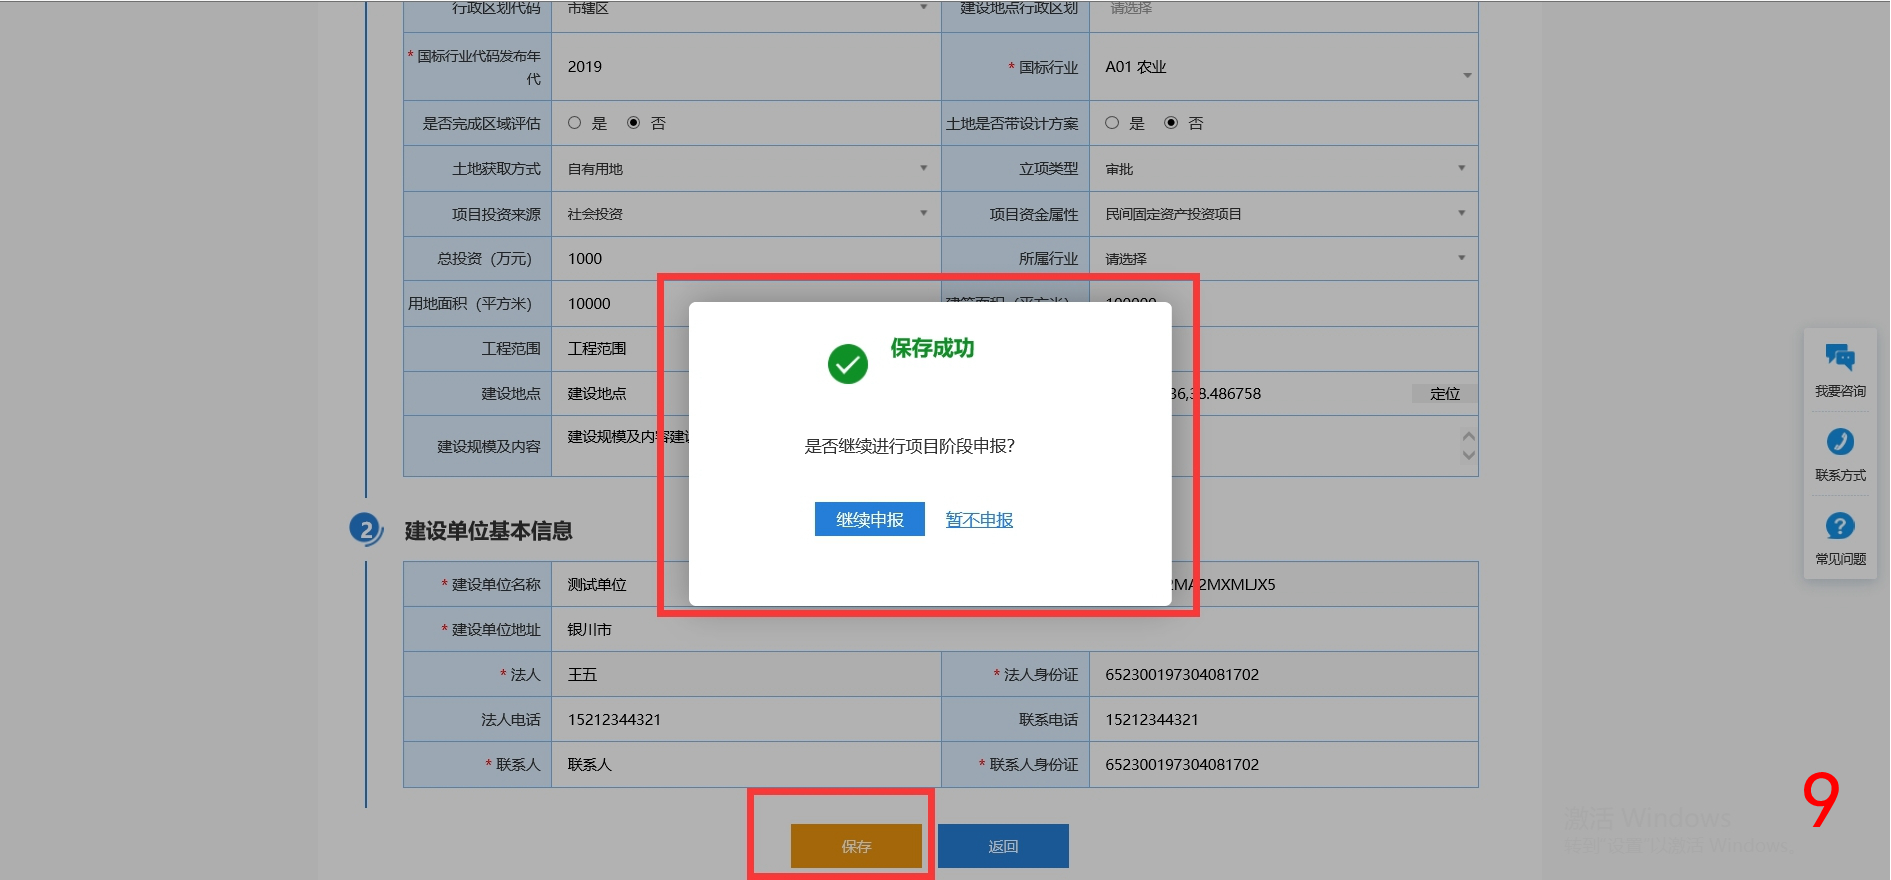The width and height of the screenshot is (1891, 880).
Task: Open the 立项类型 dropdown
Action: (1460, 169)
